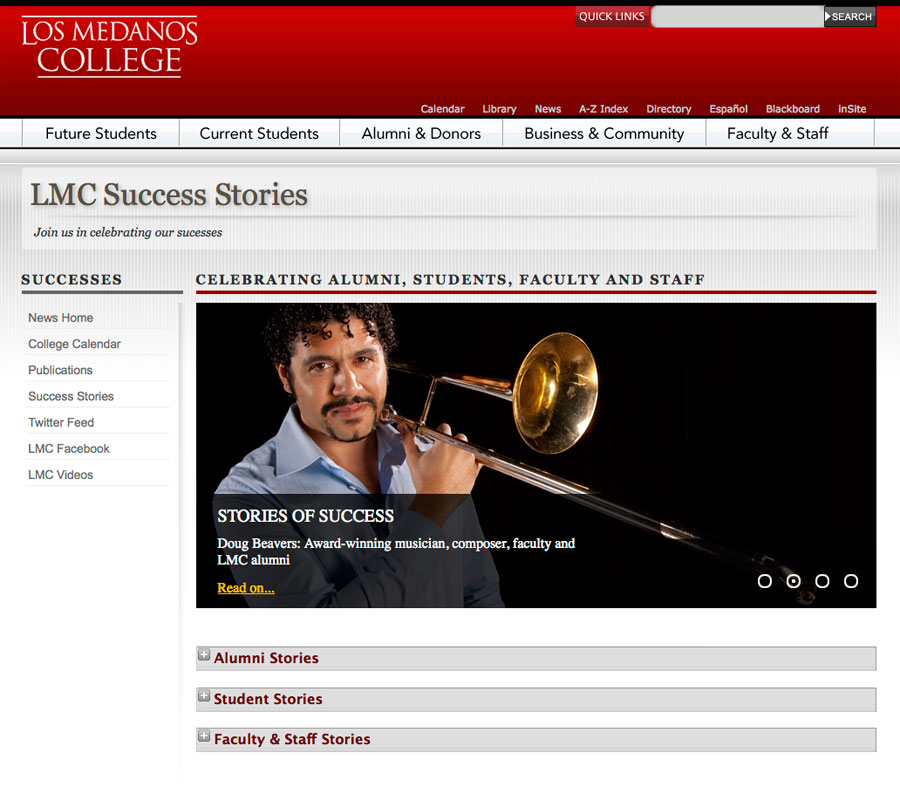Go to the Blackboard link
Image resolution: width=900 pixels, height=794 pixels.
pyautogui.click(x=793, y=109)
